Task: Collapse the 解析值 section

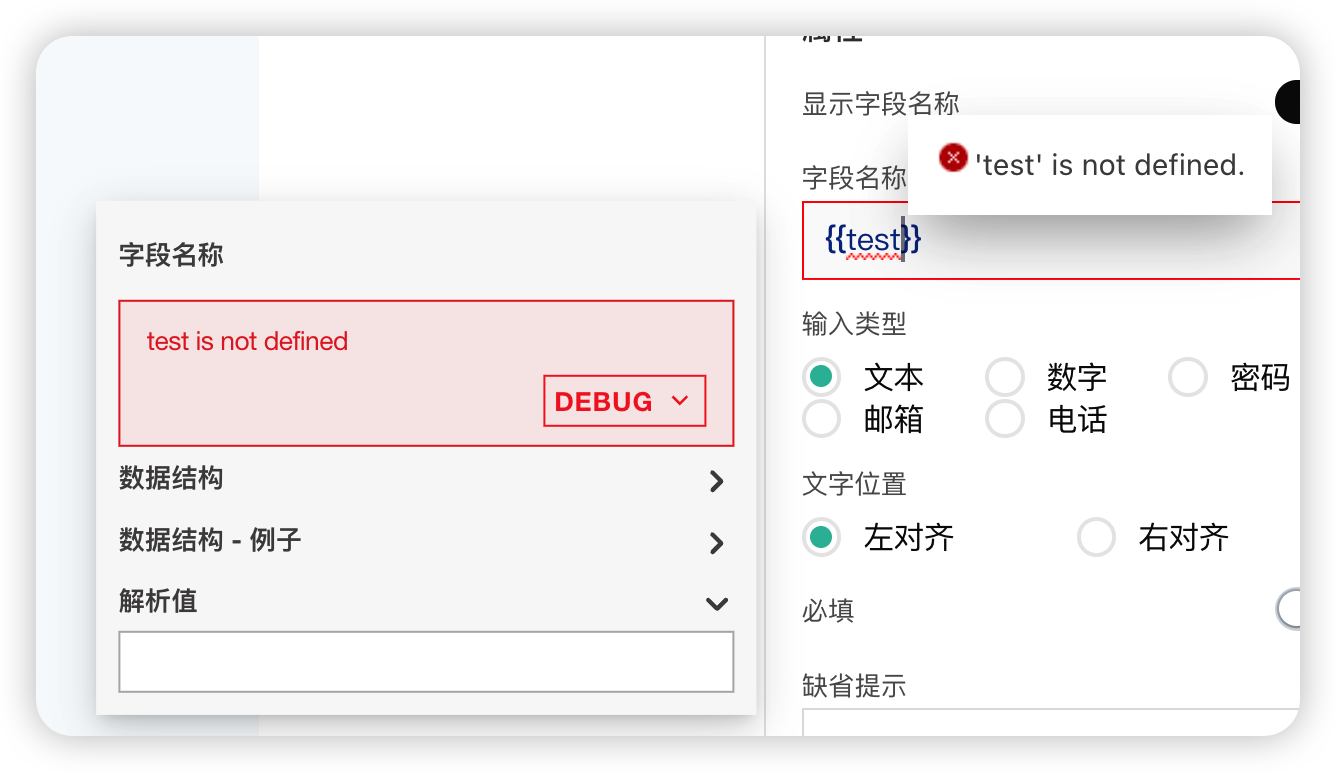Action: [x=716, y=603]
